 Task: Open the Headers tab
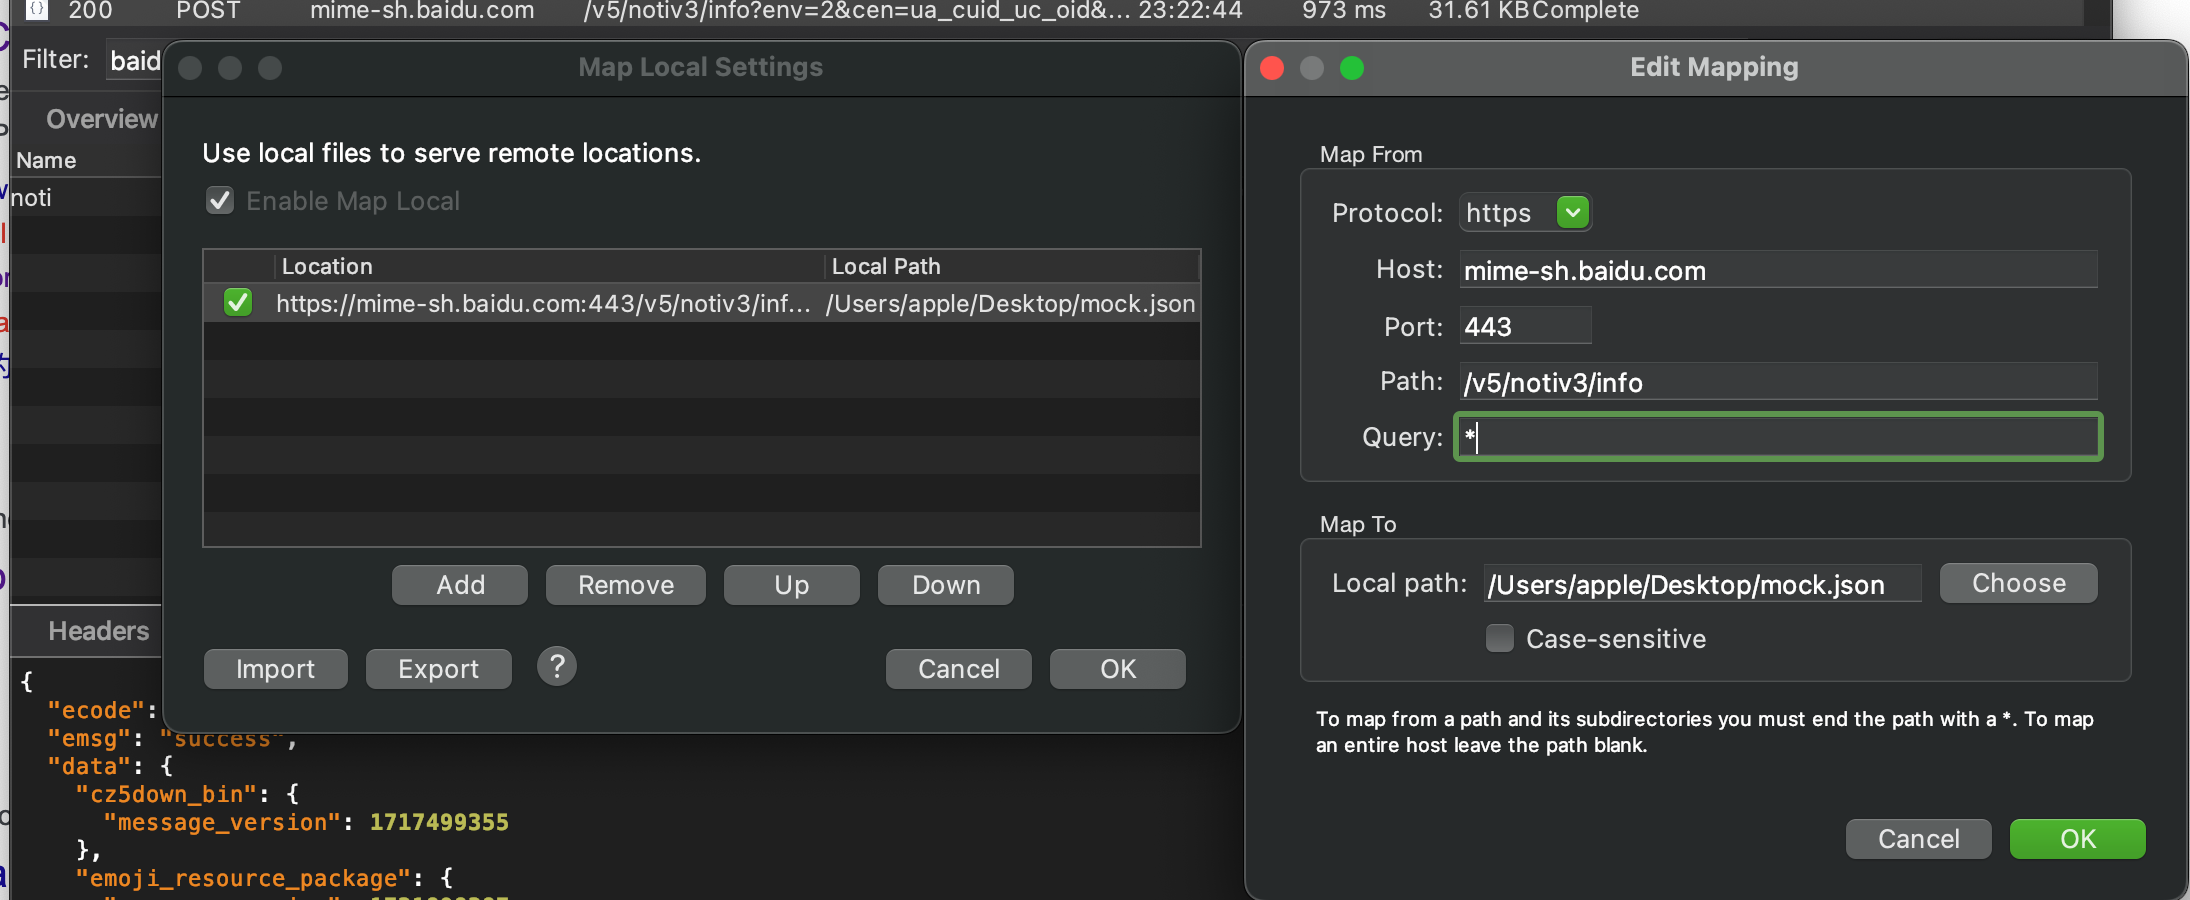click(x=98, y=631)
